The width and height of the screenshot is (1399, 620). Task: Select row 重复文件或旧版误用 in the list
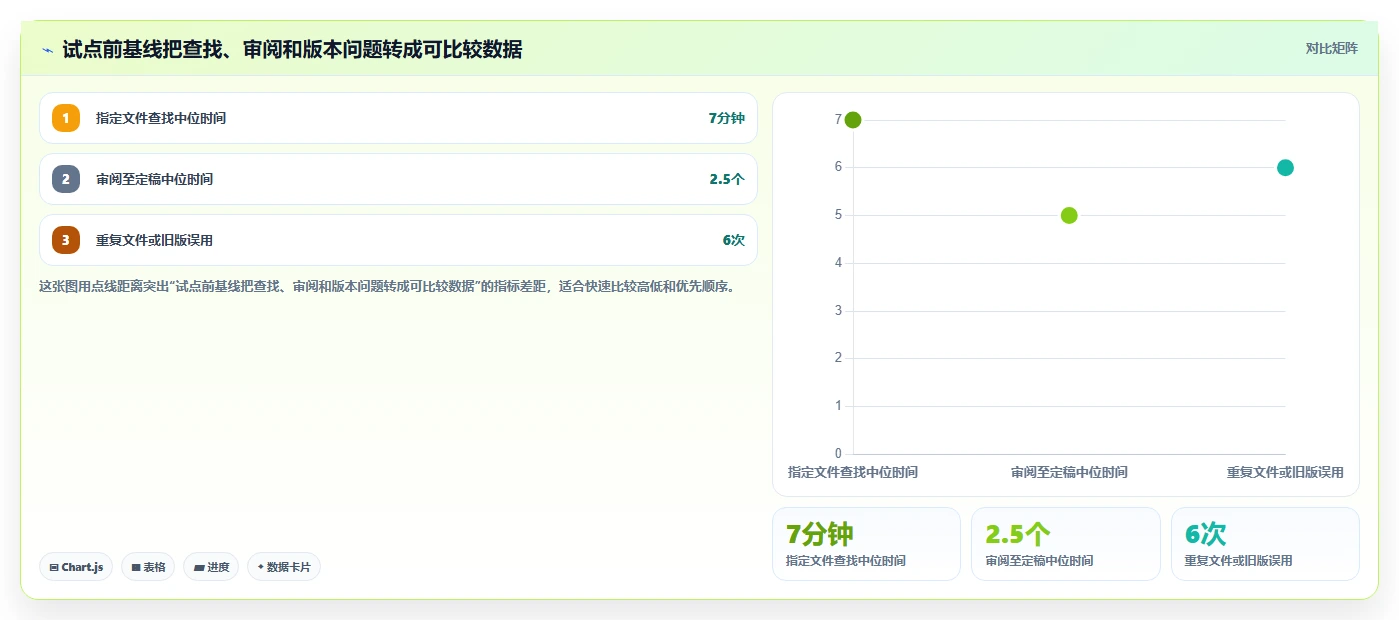[x=398, y=240]
